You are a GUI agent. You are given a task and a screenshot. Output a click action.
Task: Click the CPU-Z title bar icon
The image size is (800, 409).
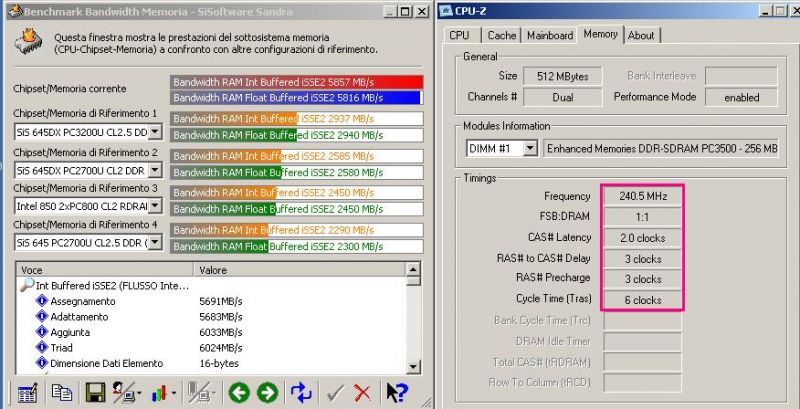[x=446, y=11]
